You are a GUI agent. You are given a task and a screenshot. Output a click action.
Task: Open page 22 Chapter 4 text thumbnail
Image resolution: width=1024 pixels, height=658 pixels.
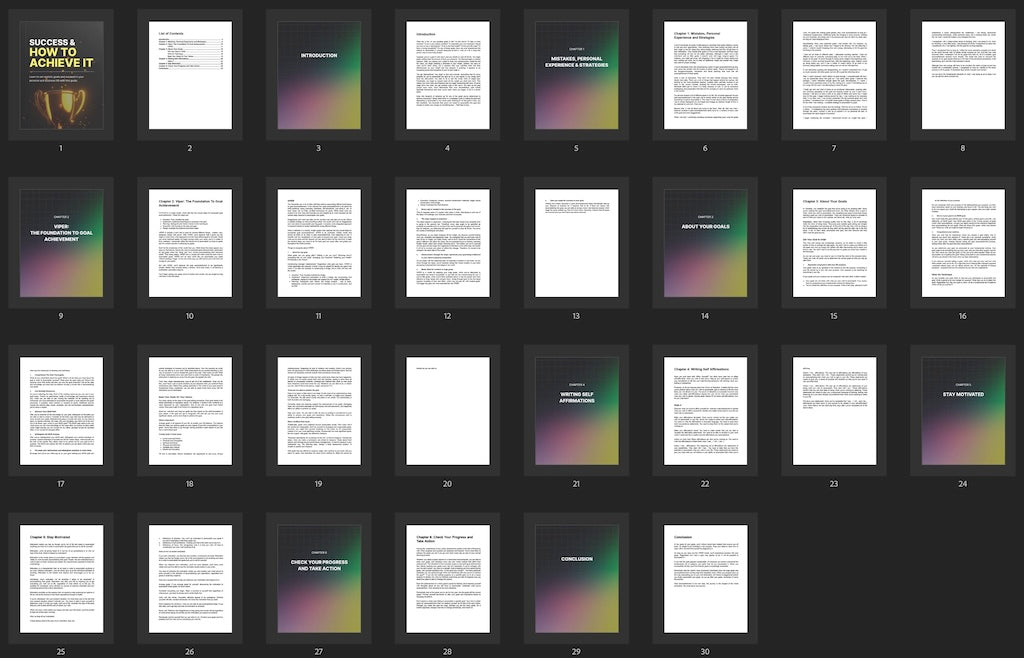(705, 411)
